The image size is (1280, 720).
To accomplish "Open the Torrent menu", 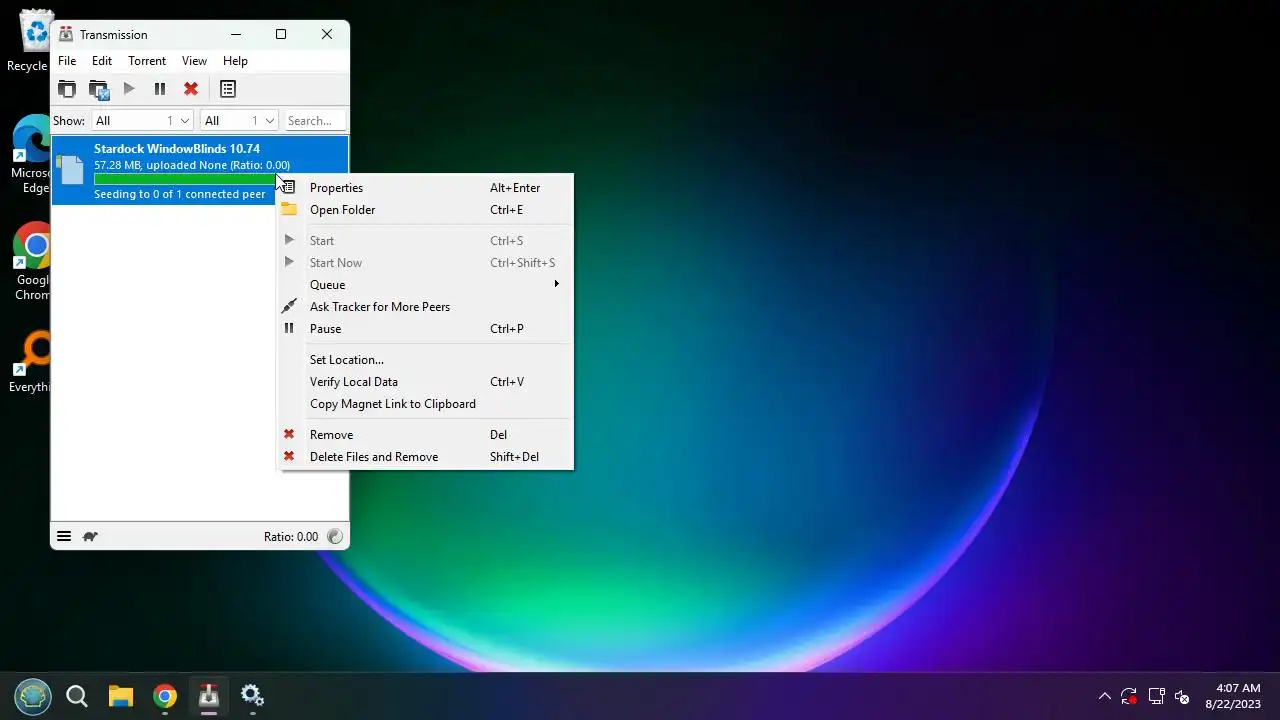I will click(147, 61).
